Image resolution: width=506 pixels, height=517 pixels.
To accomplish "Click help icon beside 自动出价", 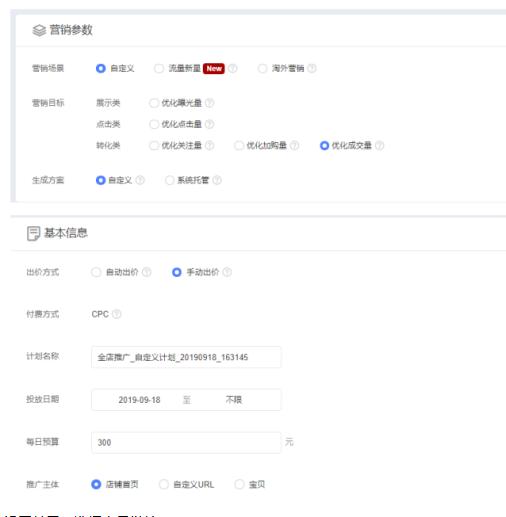I will pyautogui.click(x=146, y=272).
